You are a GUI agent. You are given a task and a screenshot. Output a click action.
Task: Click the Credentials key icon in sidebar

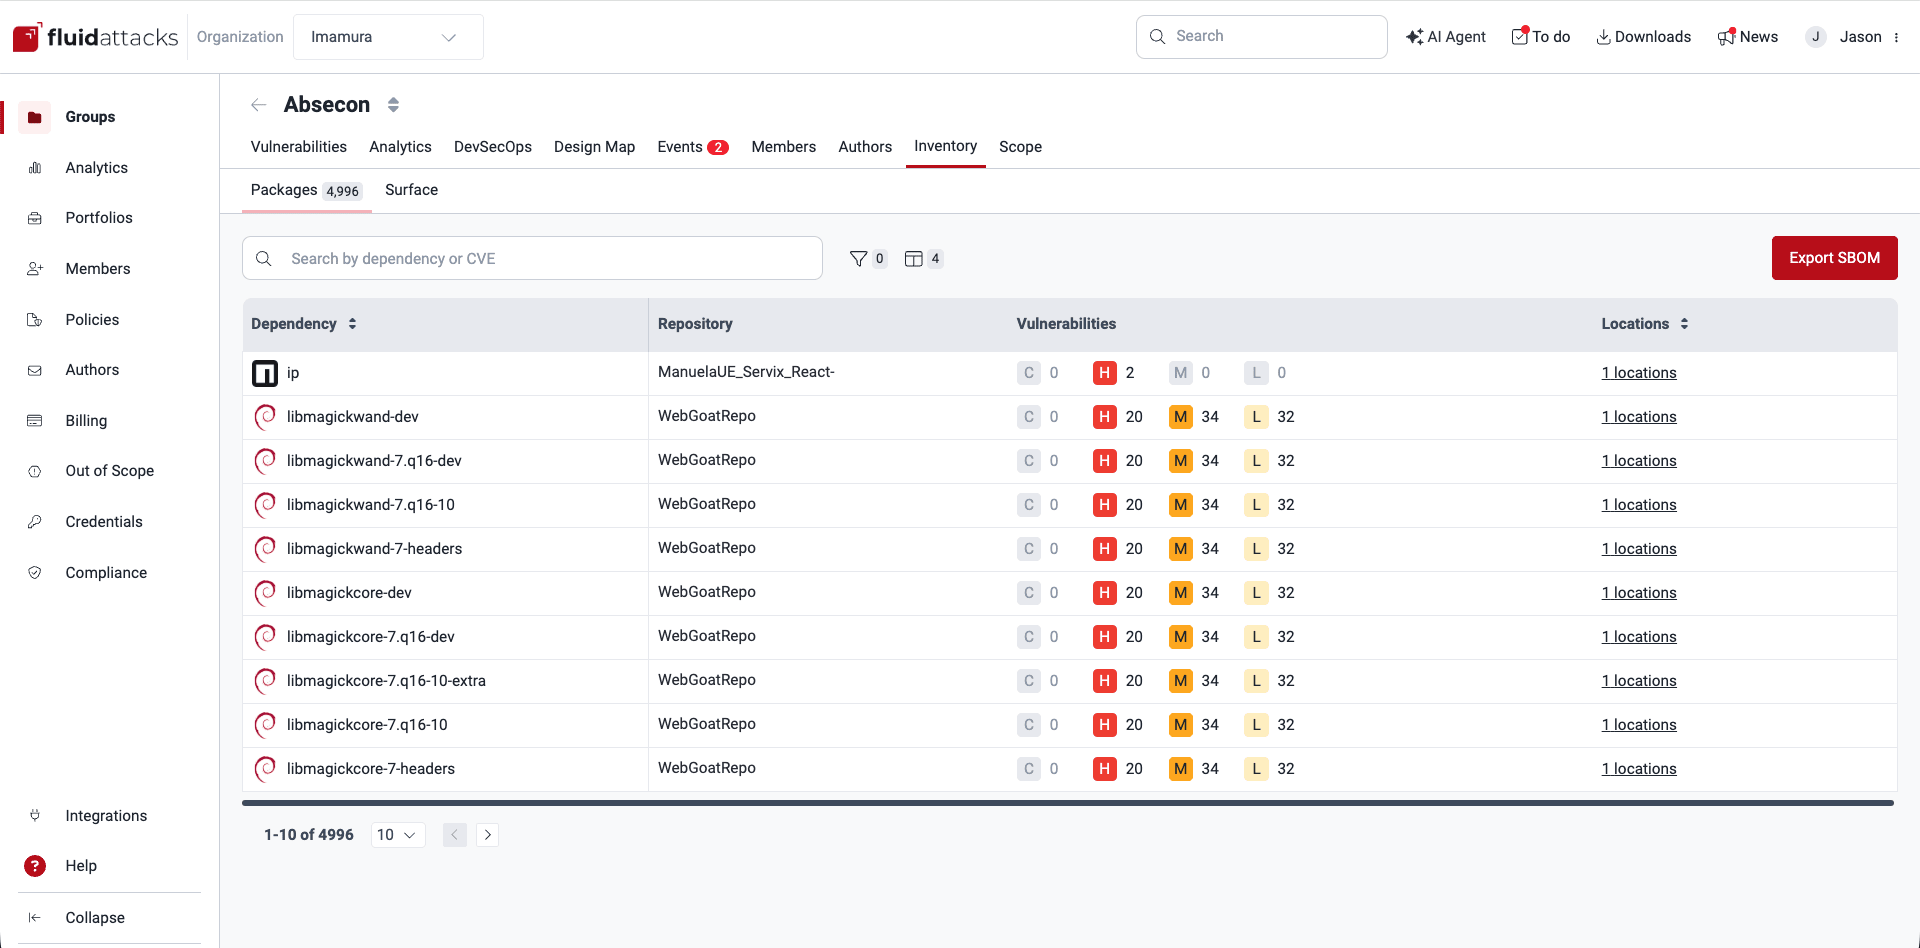(35, 521)
